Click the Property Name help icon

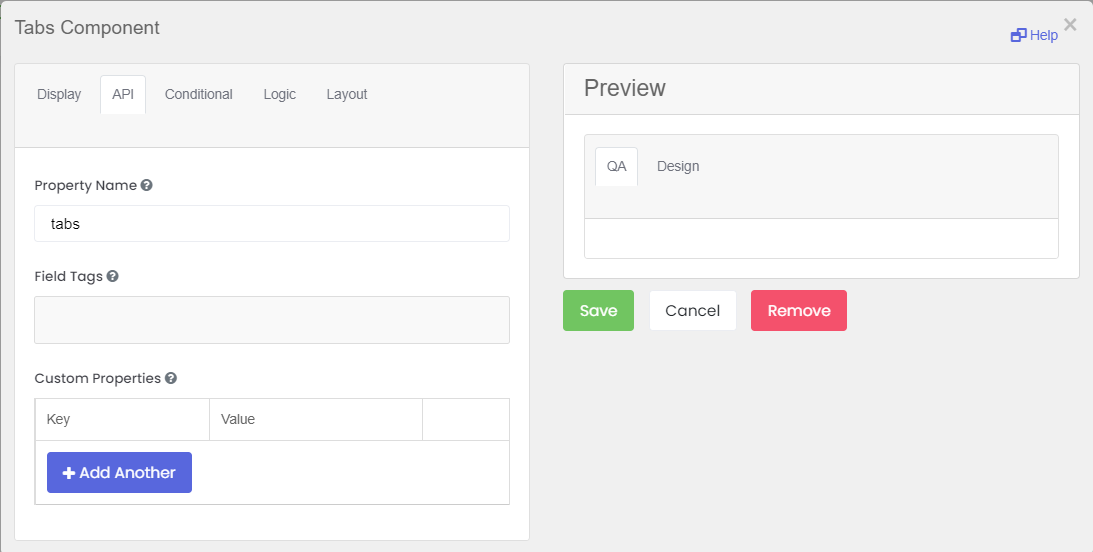point(146,185)
